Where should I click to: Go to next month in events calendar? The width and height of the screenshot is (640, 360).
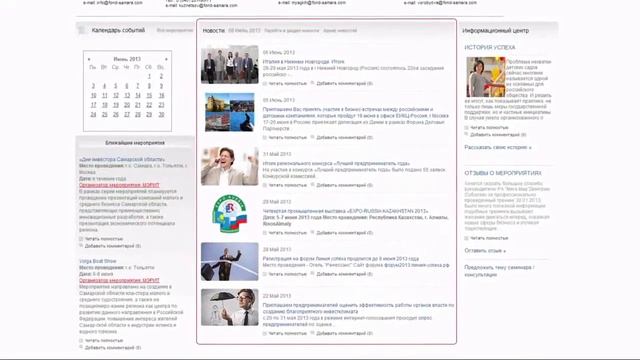(166, 59)
